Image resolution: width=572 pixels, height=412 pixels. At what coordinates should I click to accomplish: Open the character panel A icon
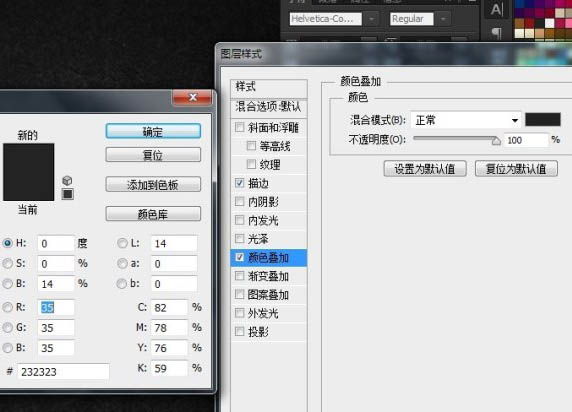point(496,10)
